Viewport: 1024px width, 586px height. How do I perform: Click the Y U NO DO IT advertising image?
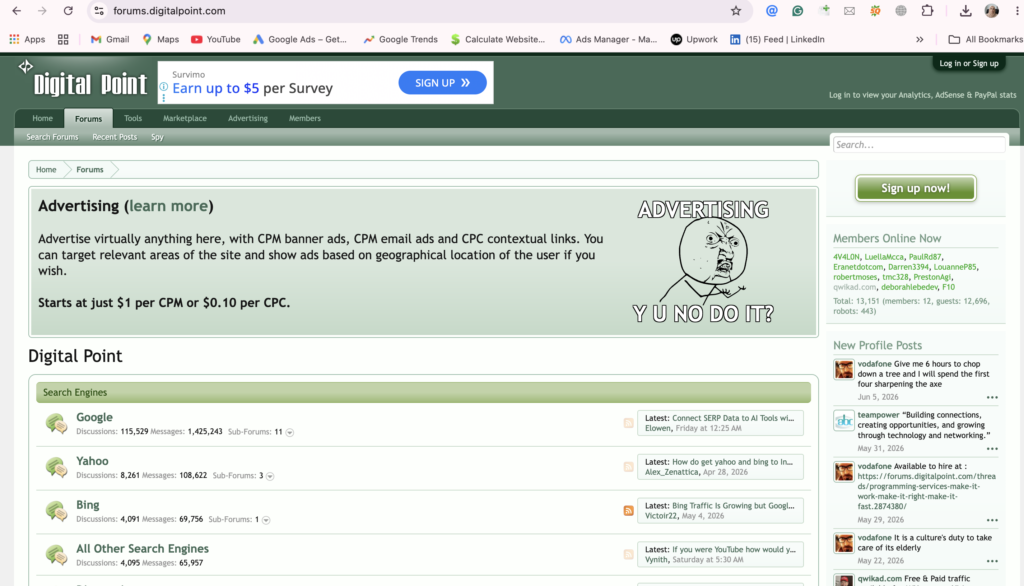coord(703,261)
